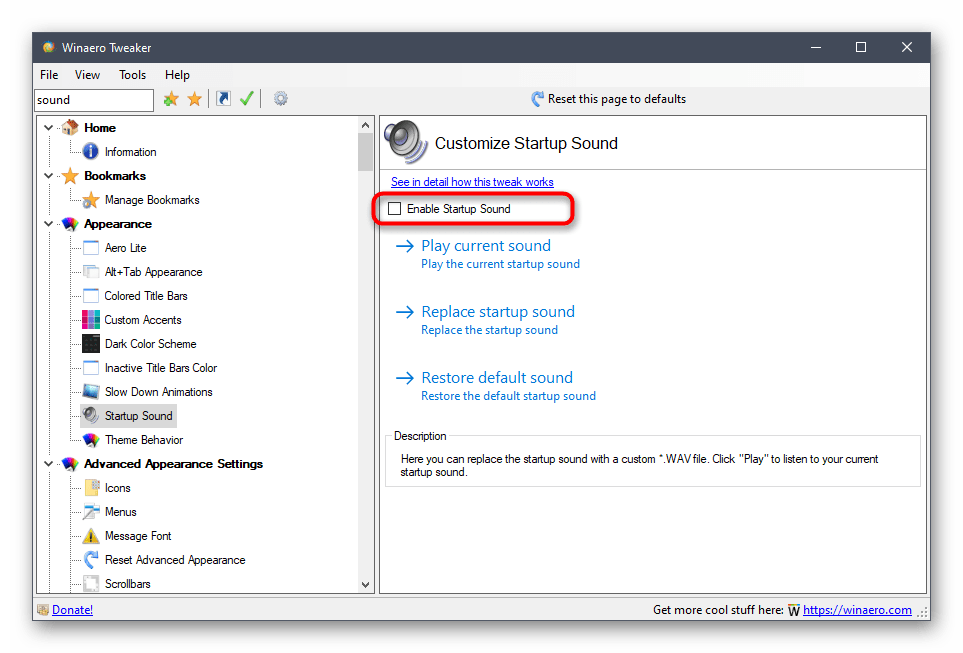This screenshot has width=963, height=653.
Task: Click the tree scrollbar up arrow
Action: [x=365, y=125]
